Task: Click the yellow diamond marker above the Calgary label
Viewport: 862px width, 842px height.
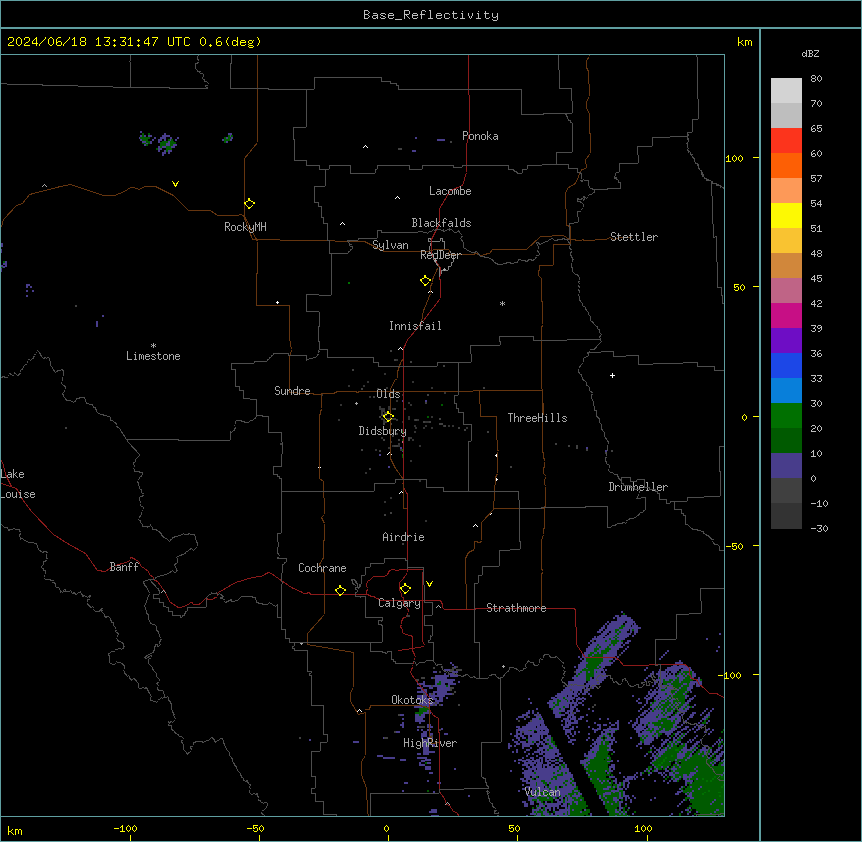Action: 405,589
